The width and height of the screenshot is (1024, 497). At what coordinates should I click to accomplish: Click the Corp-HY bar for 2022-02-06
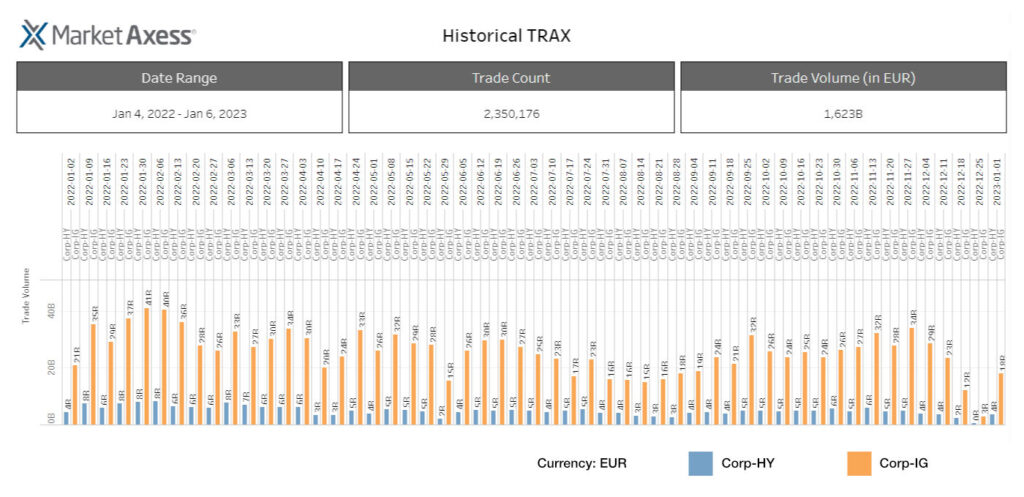pyautogui.click(x=155, y=413)
